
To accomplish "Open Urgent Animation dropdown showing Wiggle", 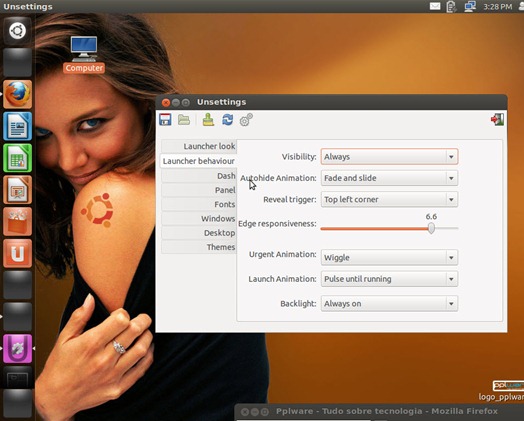I will pyautogui.click(x=389, y=258).
